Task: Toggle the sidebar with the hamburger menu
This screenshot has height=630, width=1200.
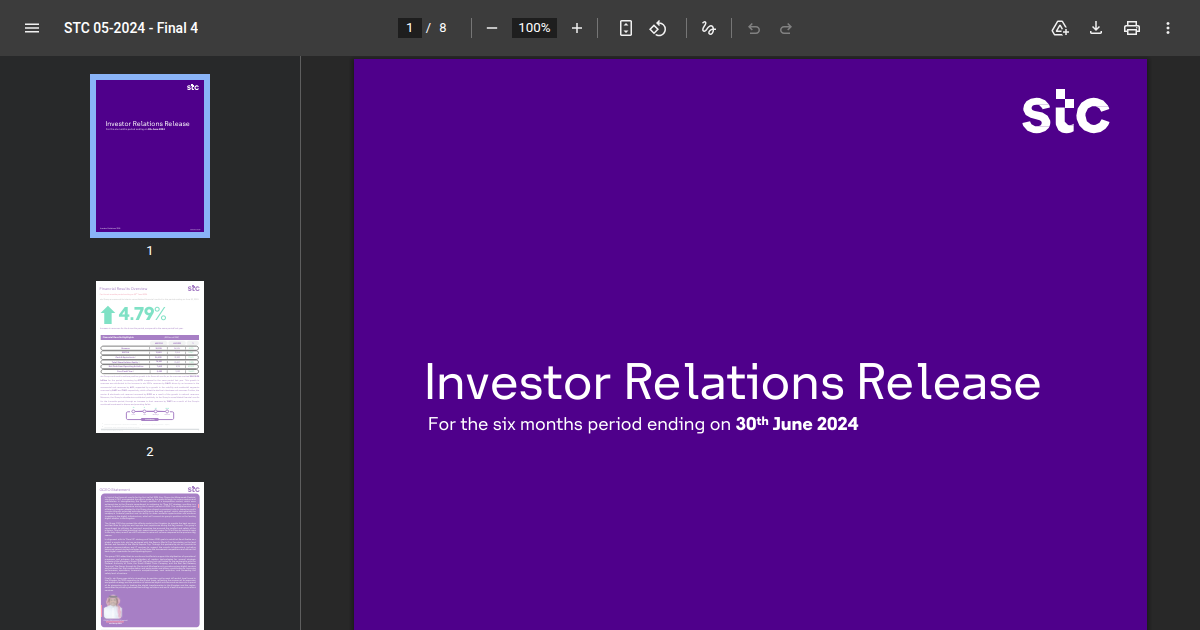Action: (x=32, y=28)
